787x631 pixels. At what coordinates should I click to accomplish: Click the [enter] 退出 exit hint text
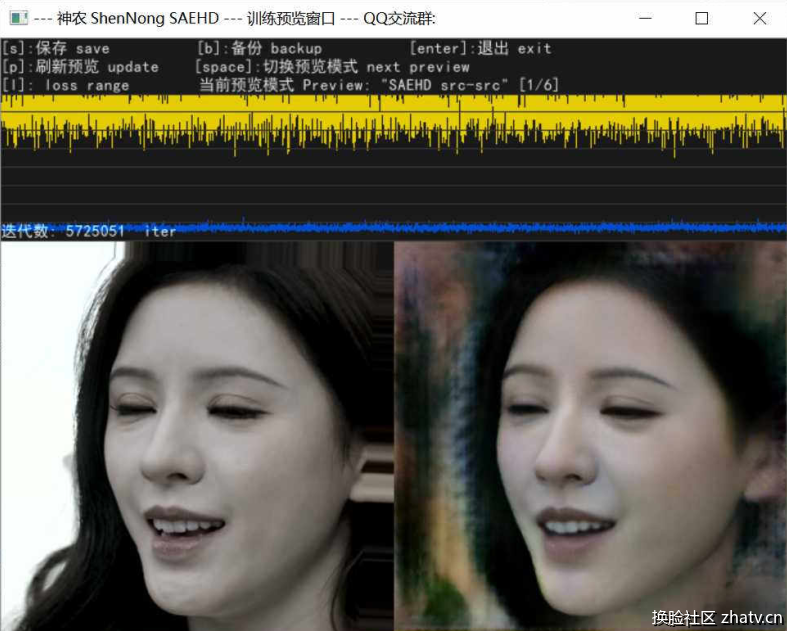tap(480, 49)
